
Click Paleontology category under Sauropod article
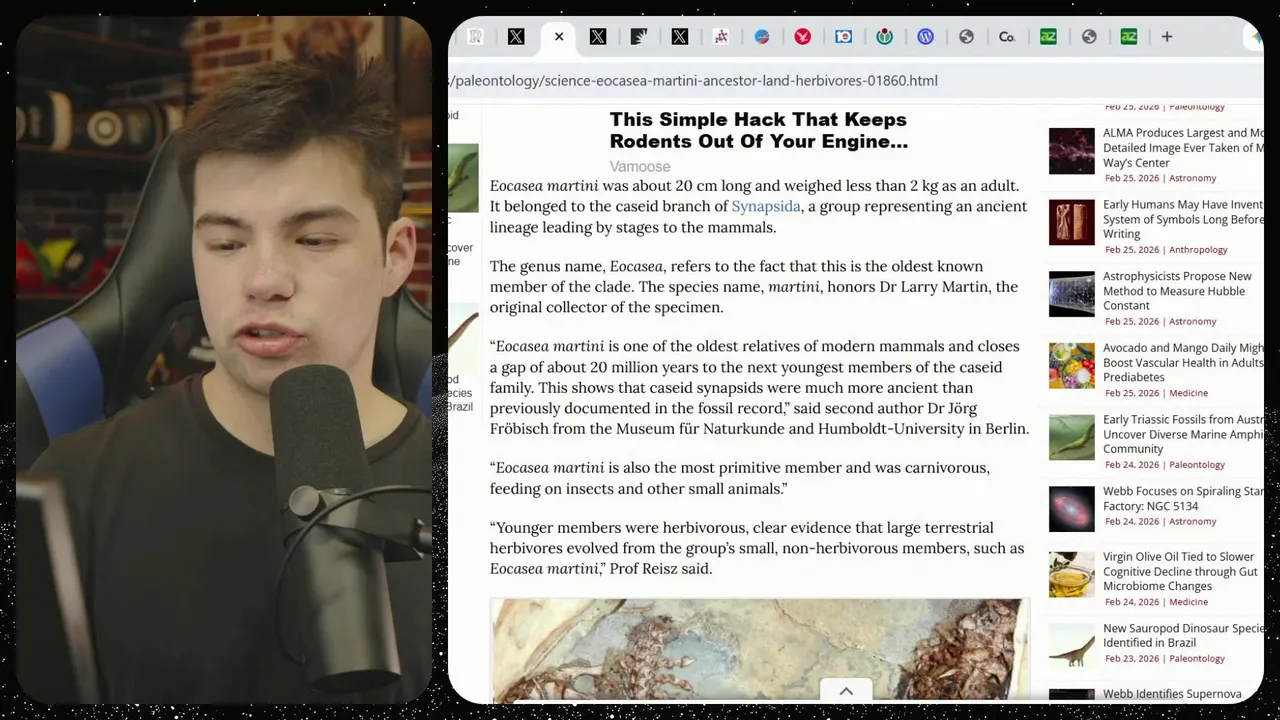1197,659
